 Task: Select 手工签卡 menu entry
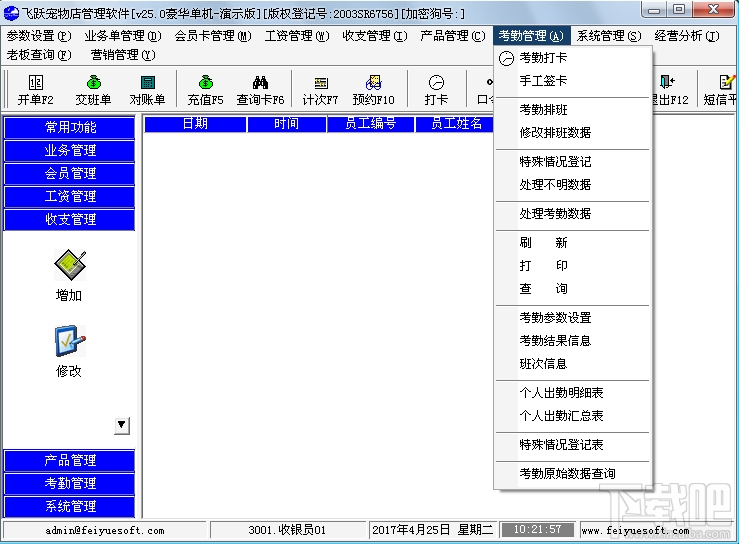(x=573, y=81)
